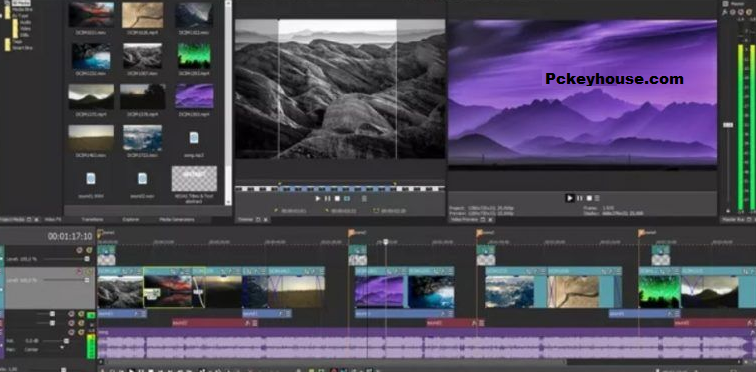The image size is (756, 372).
Task: Solo the top video track
Action: pyautogui.click(x=89, y=250)
